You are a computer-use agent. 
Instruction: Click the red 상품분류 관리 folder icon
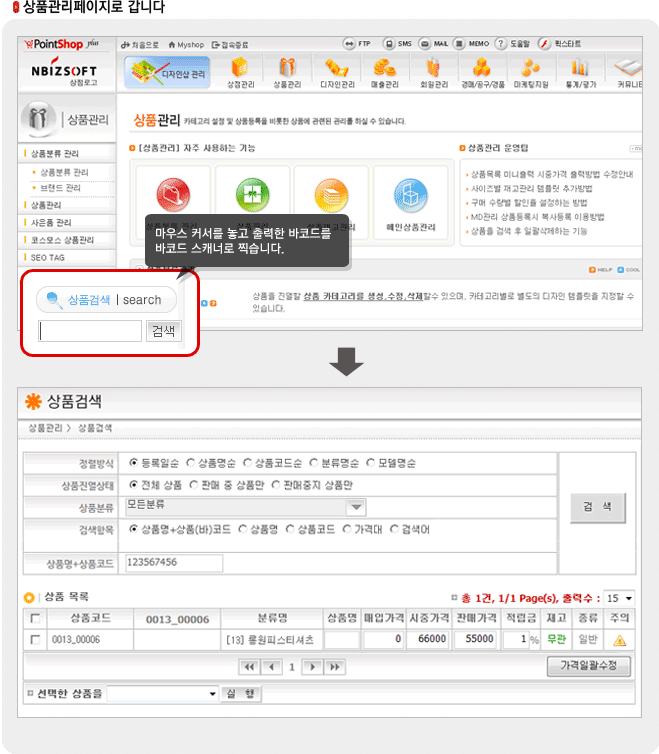coord(173,195)
